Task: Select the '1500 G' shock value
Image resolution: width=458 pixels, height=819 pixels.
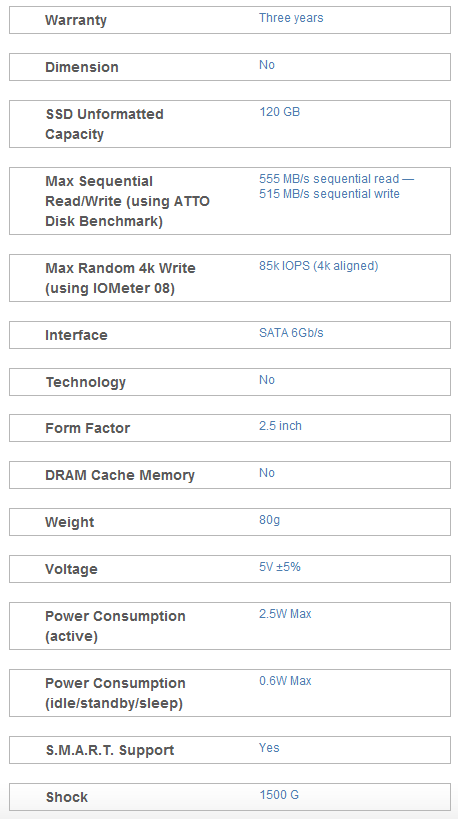Action: (279, 795)
